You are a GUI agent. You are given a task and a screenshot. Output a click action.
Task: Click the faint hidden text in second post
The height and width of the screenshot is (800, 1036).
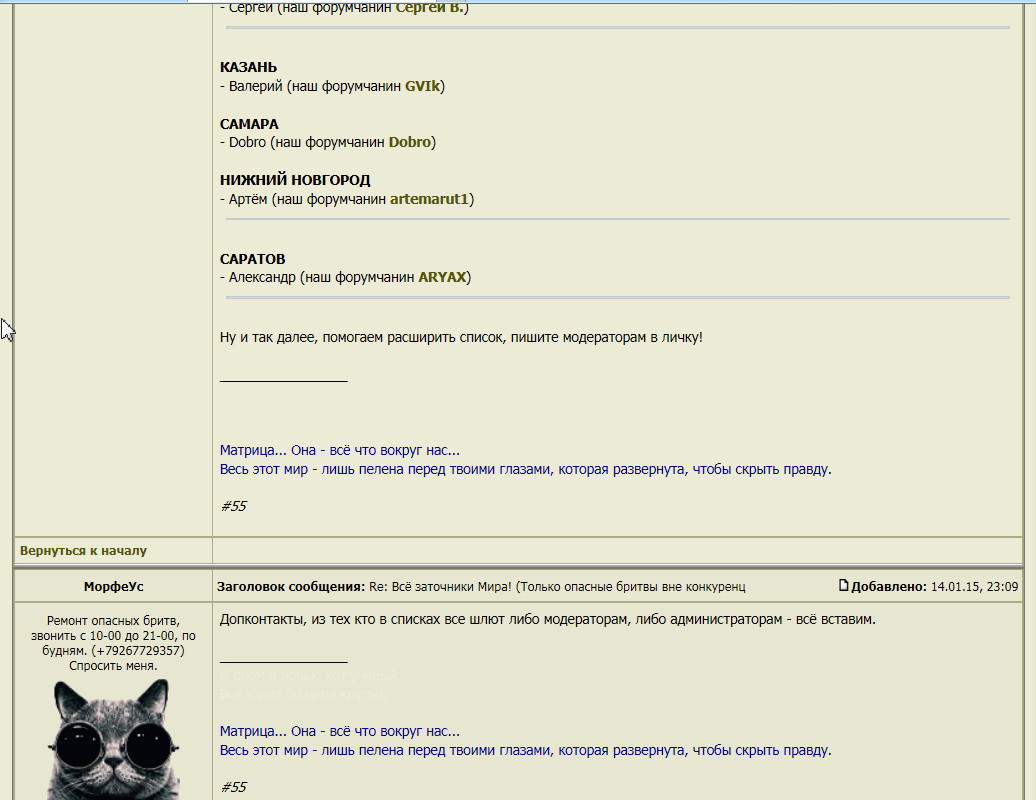coord(308,684)
